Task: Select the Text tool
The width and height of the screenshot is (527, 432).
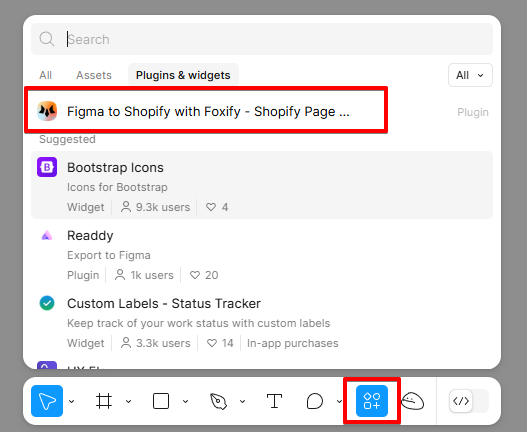Action: coord(274,401)
